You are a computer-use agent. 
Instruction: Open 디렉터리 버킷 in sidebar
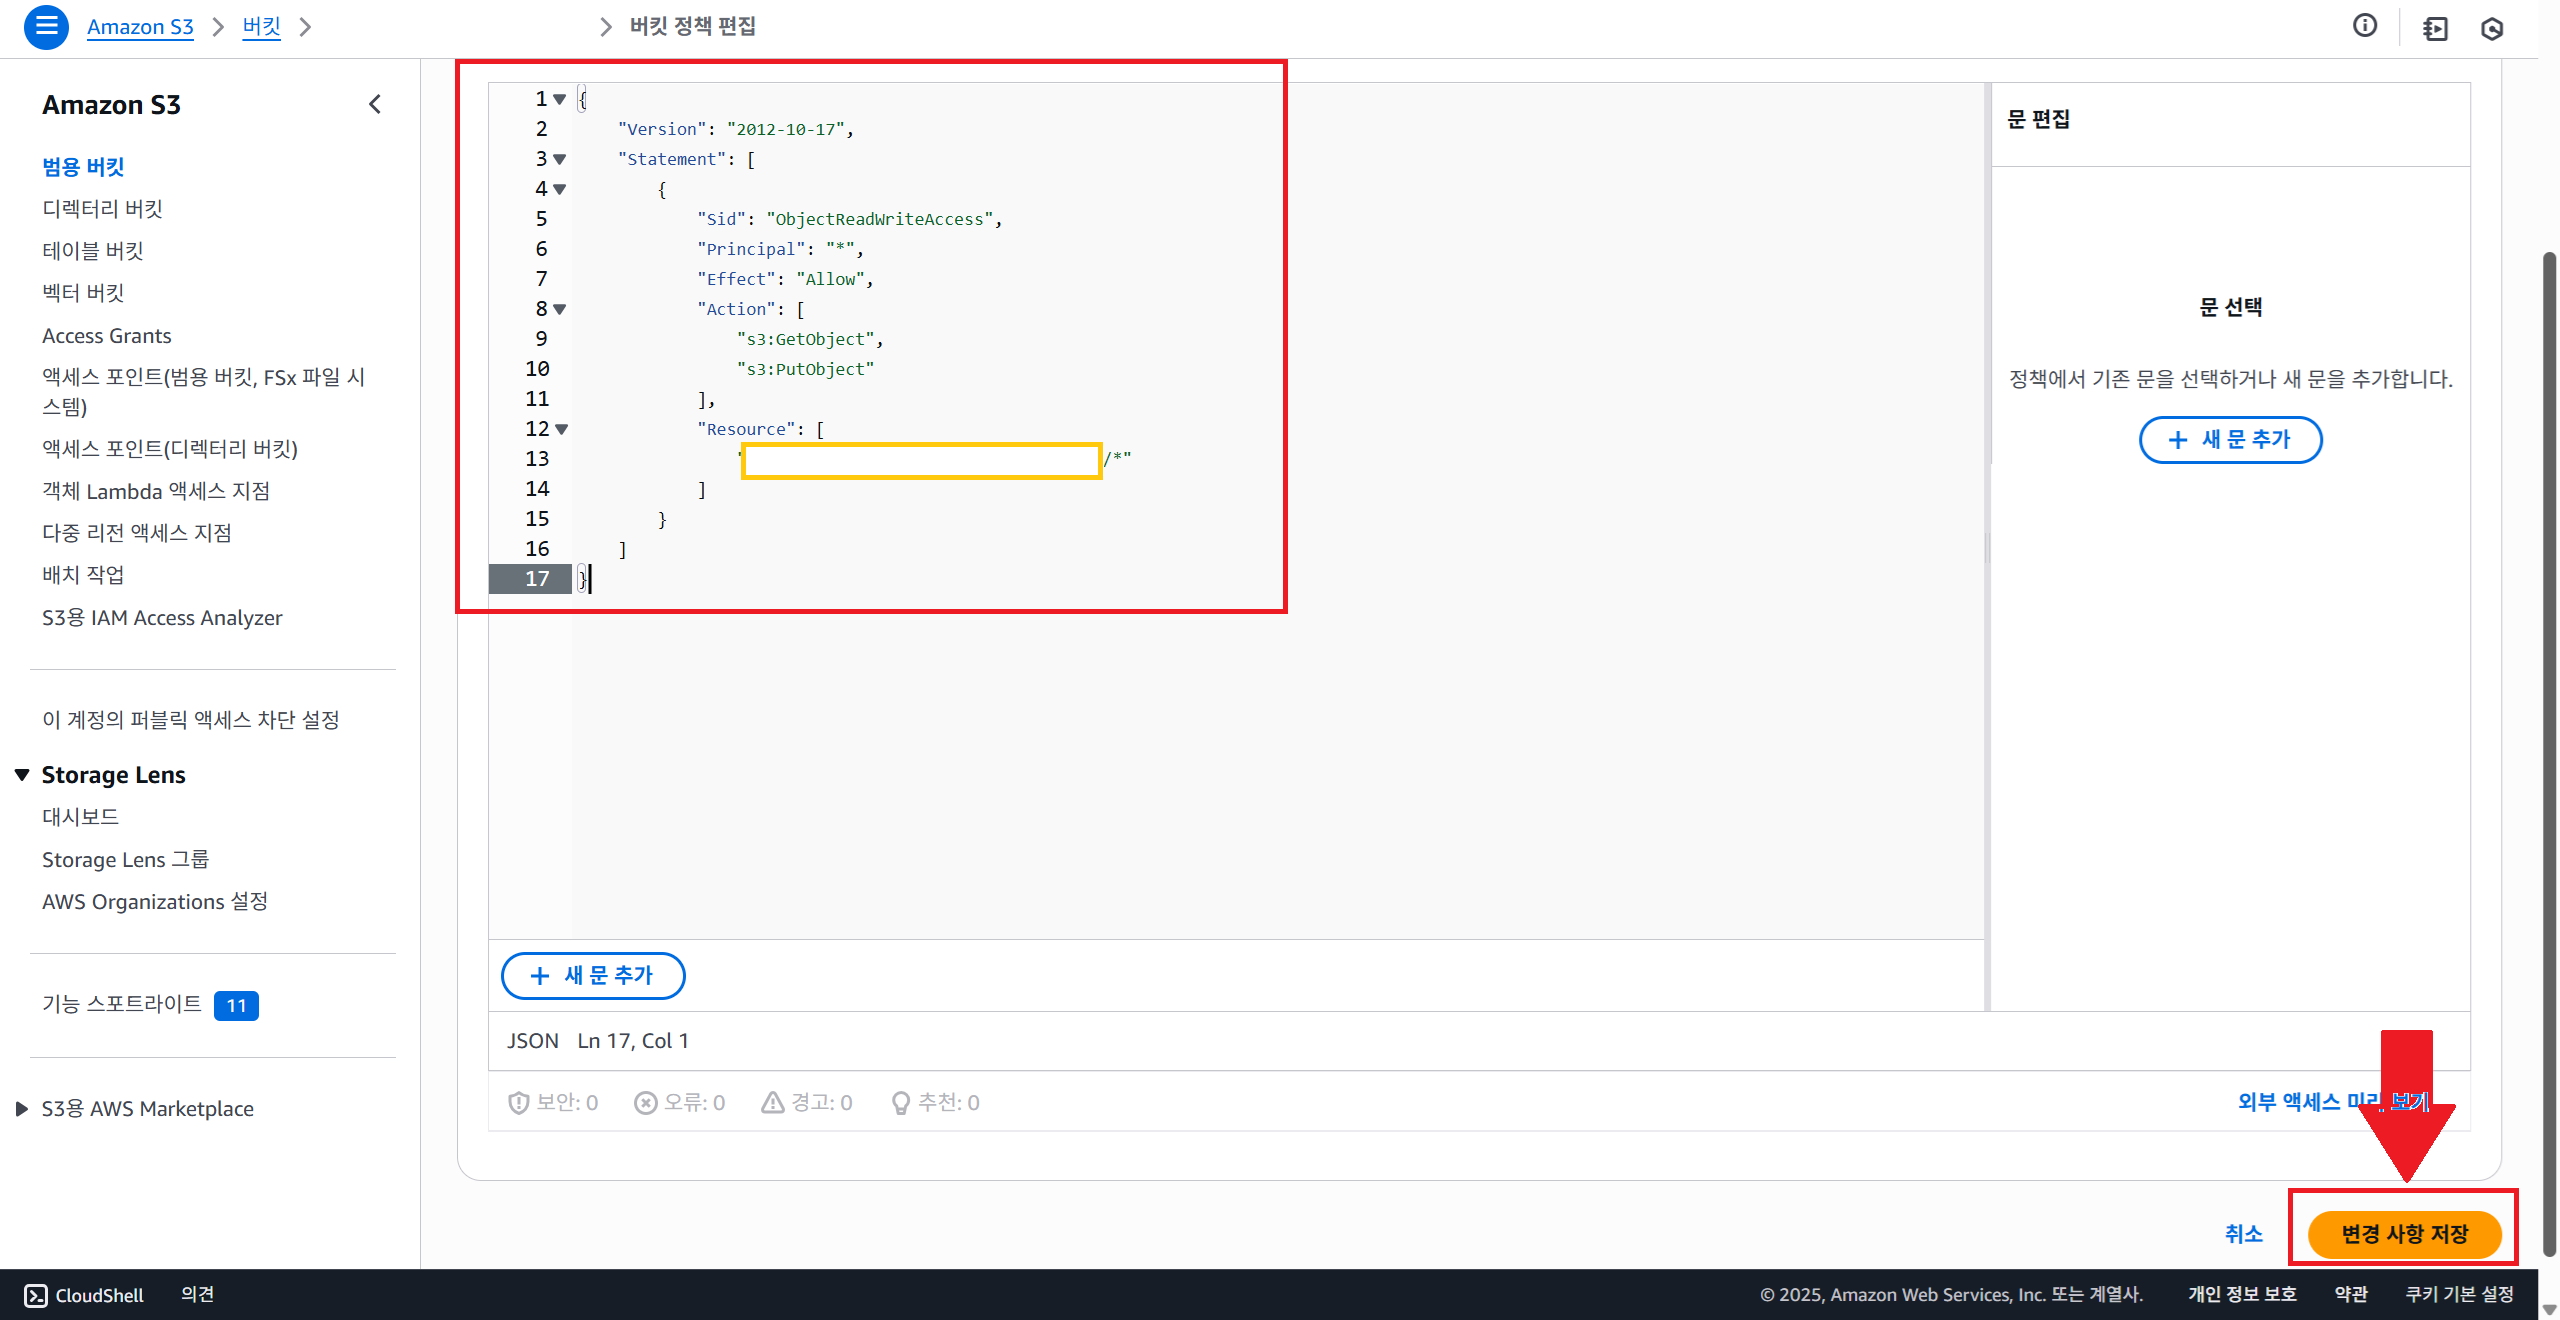[x=102, y=208]
